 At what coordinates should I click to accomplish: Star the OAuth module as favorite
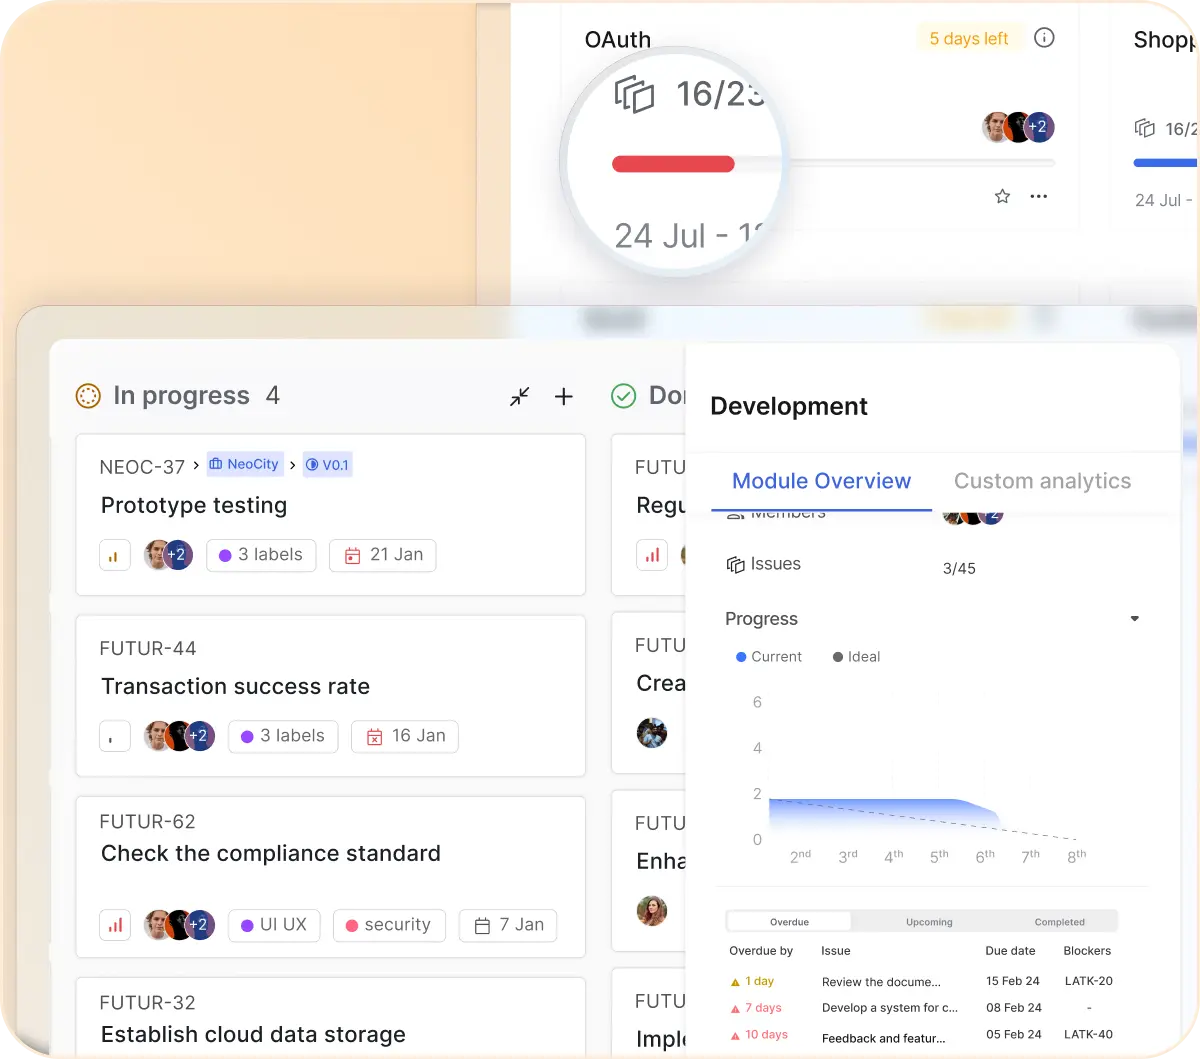pos(1002,197)
